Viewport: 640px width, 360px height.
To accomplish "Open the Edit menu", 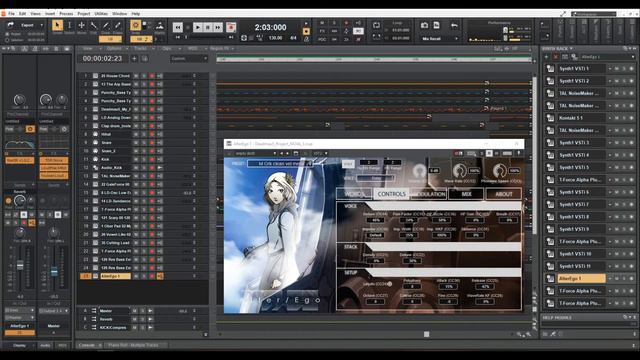I will point(22,13).
